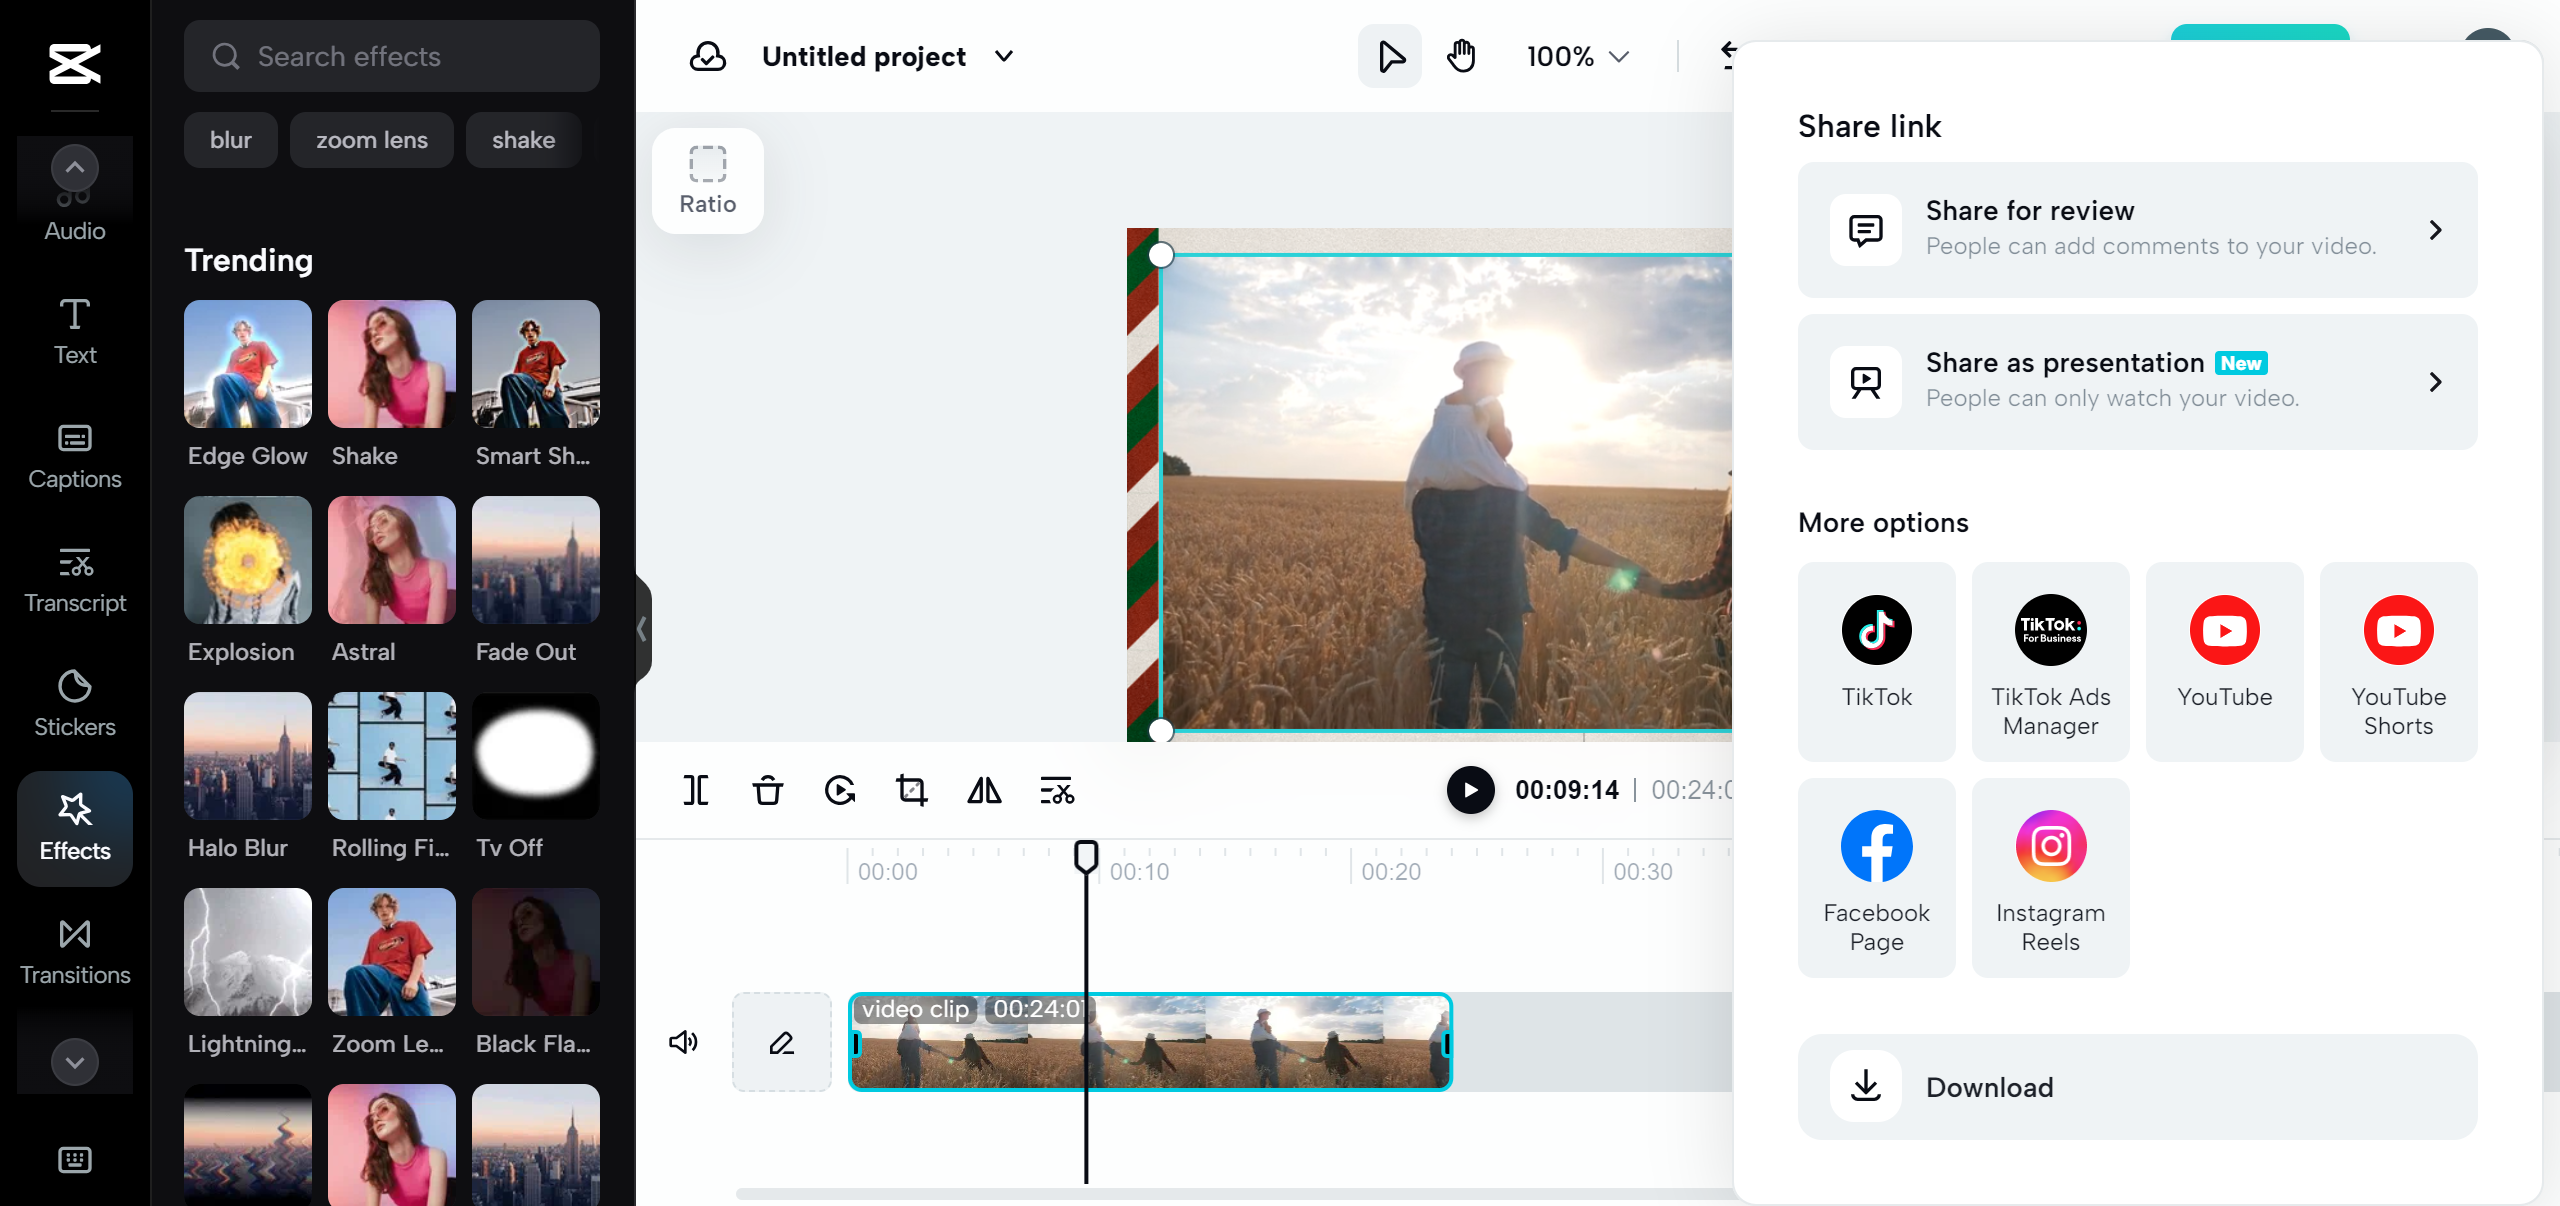Apply the Edge Glow effect
Viewport: 2560px width, 1206px height.
[x=247, y=364]
